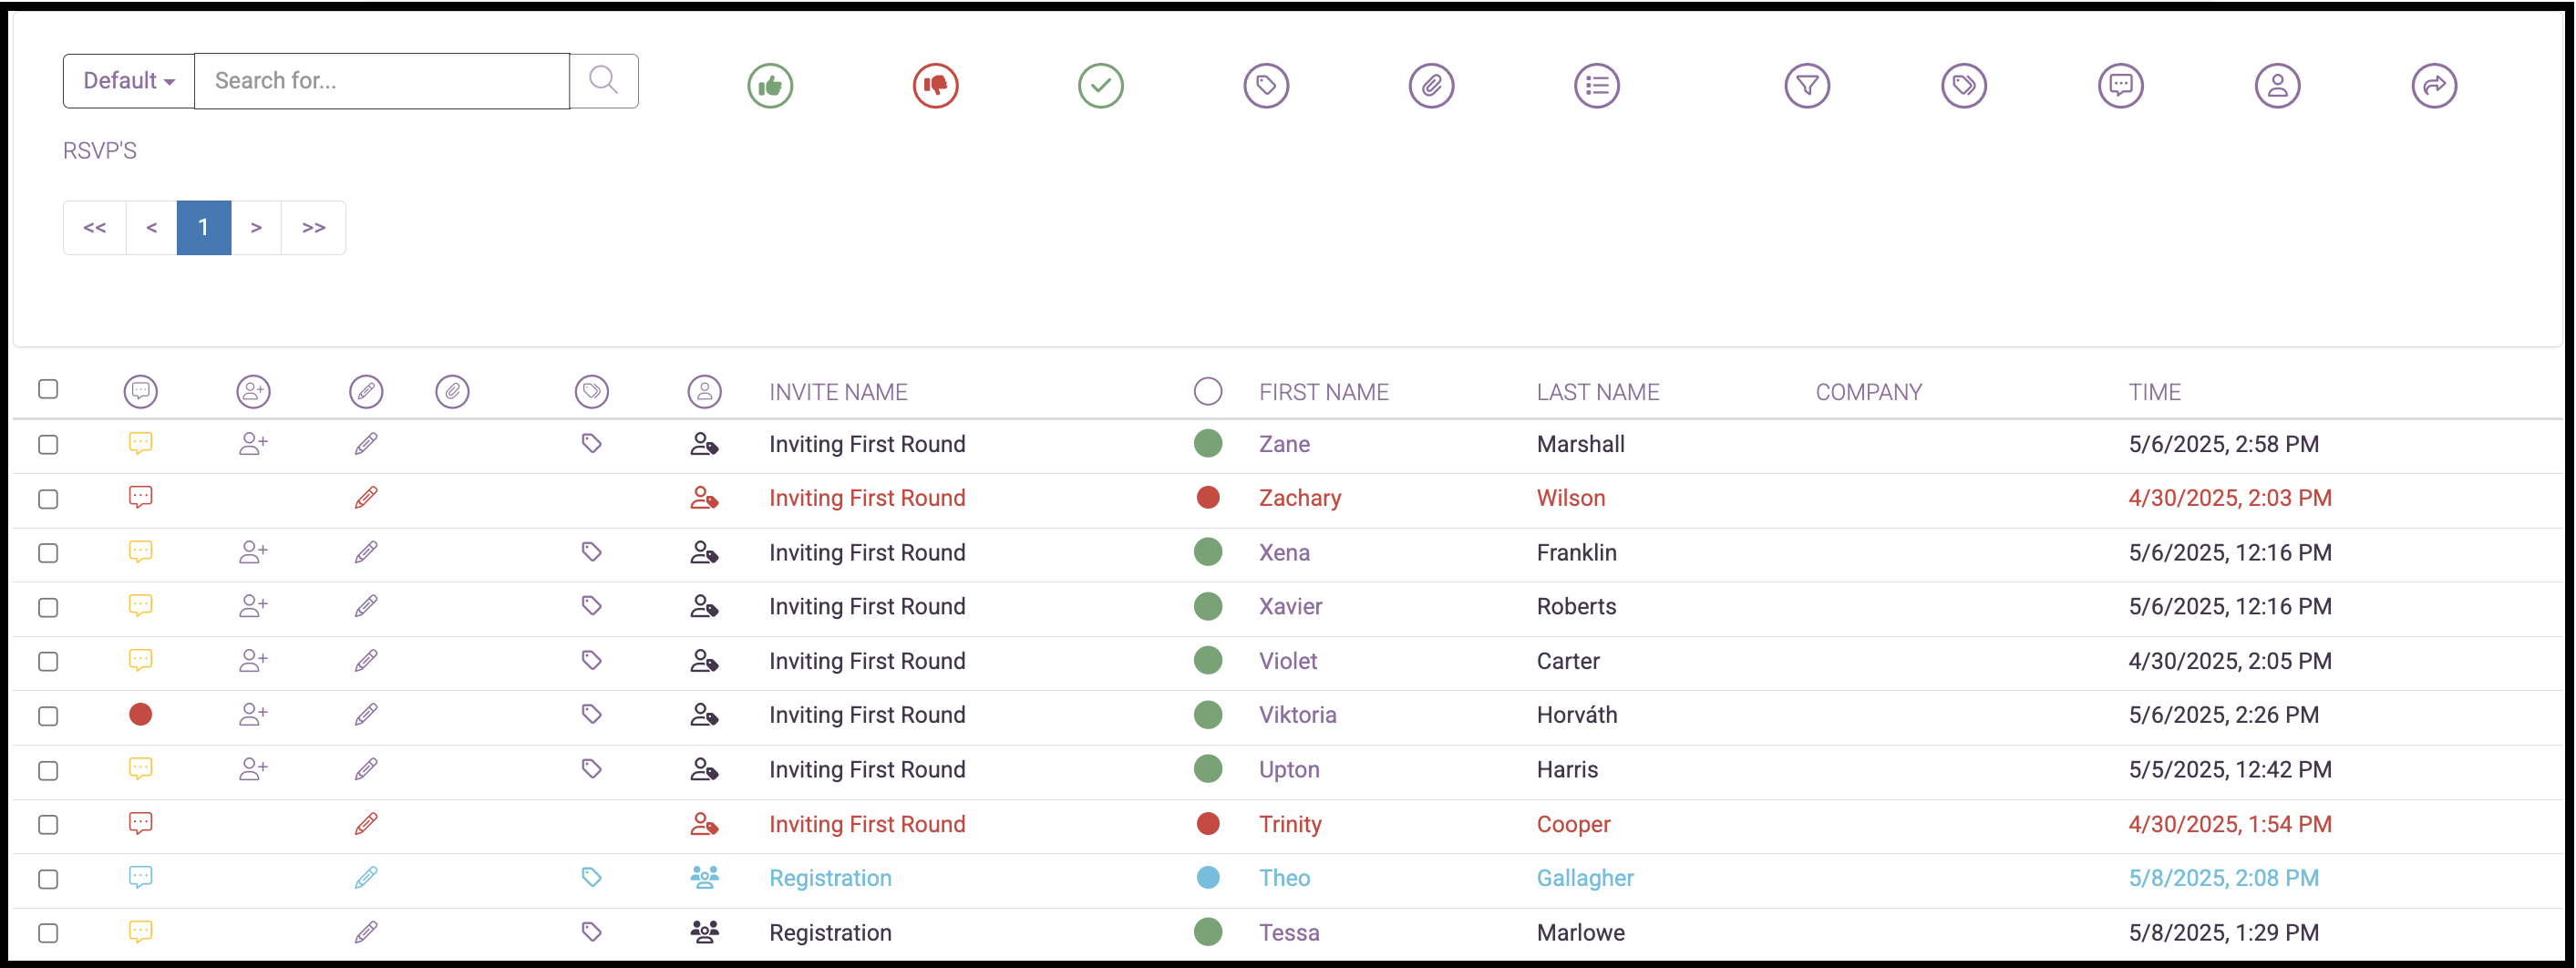Open first name link Tessa

pos(1289,932)
